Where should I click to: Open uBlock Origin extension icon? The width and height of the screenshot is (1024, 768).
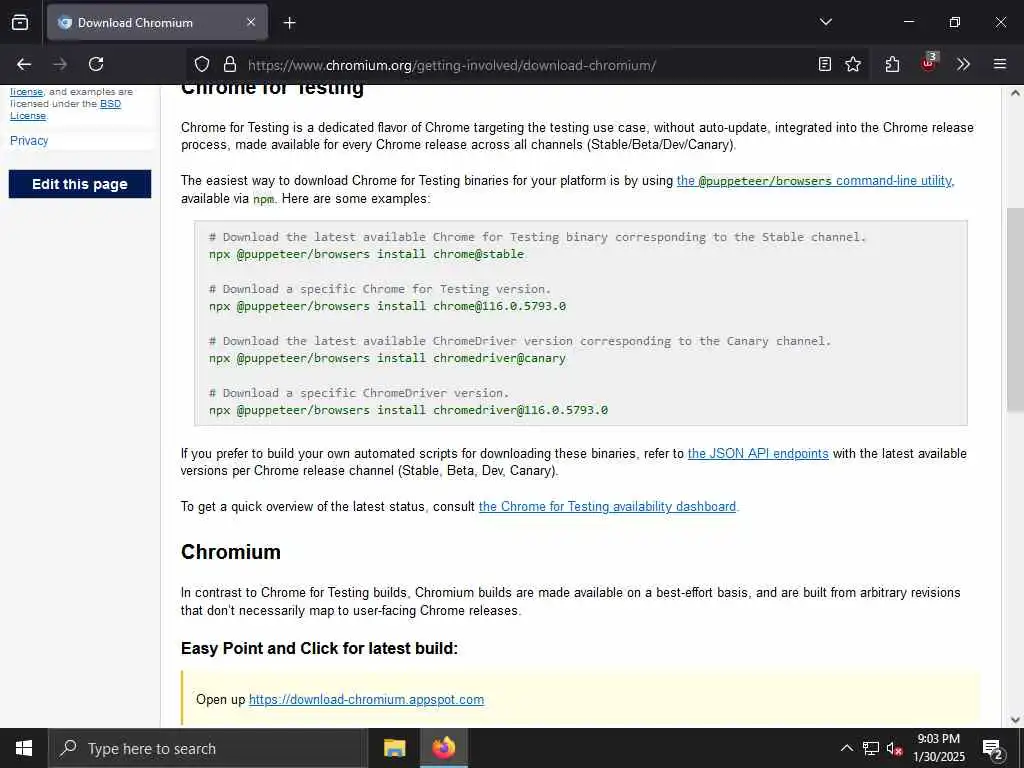(928, 64)
